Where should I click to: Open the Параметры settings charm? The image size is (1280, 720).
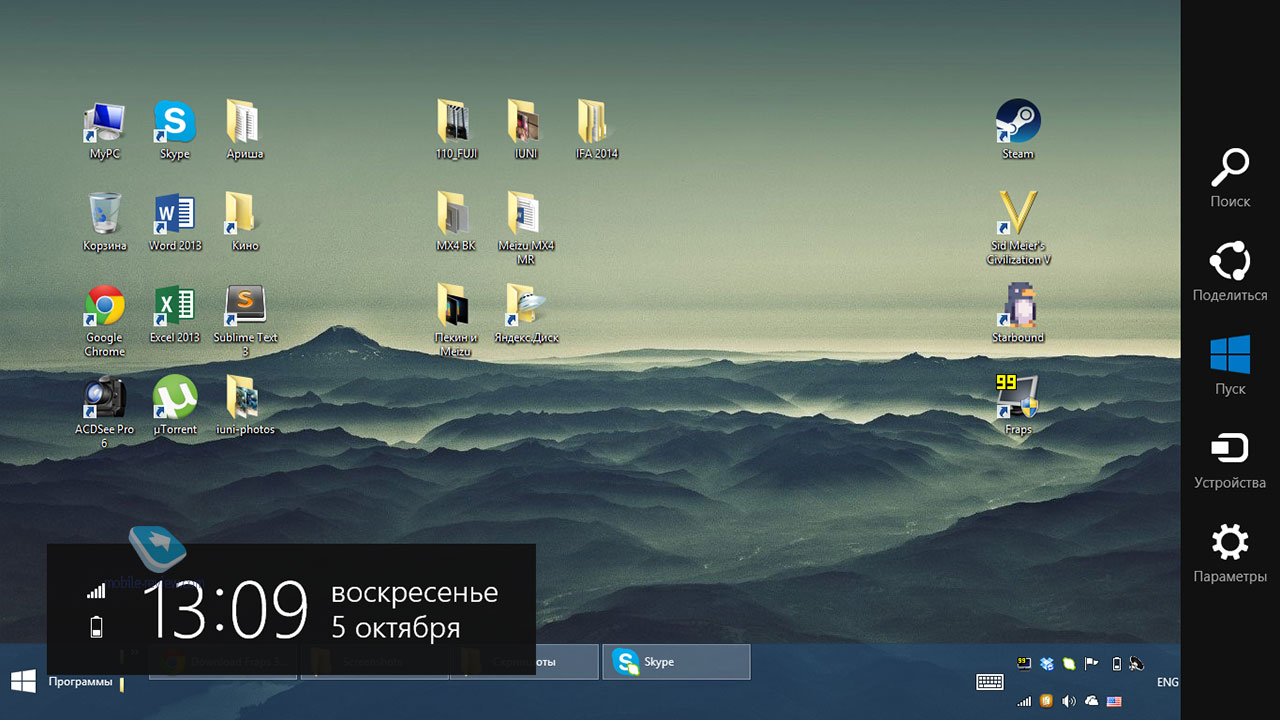tap(1230, 553)
